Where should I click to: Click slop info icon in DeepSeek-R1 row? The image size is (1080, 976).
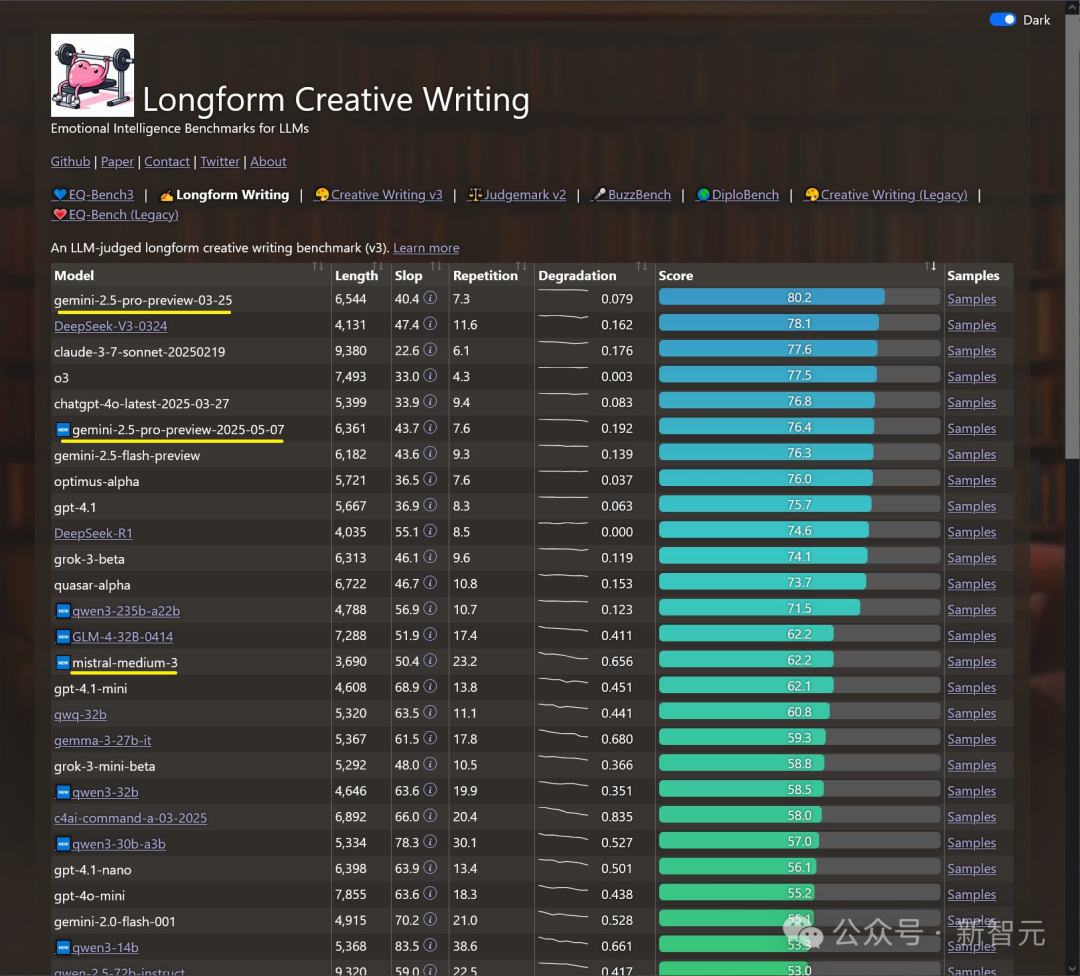coord(430,530)
